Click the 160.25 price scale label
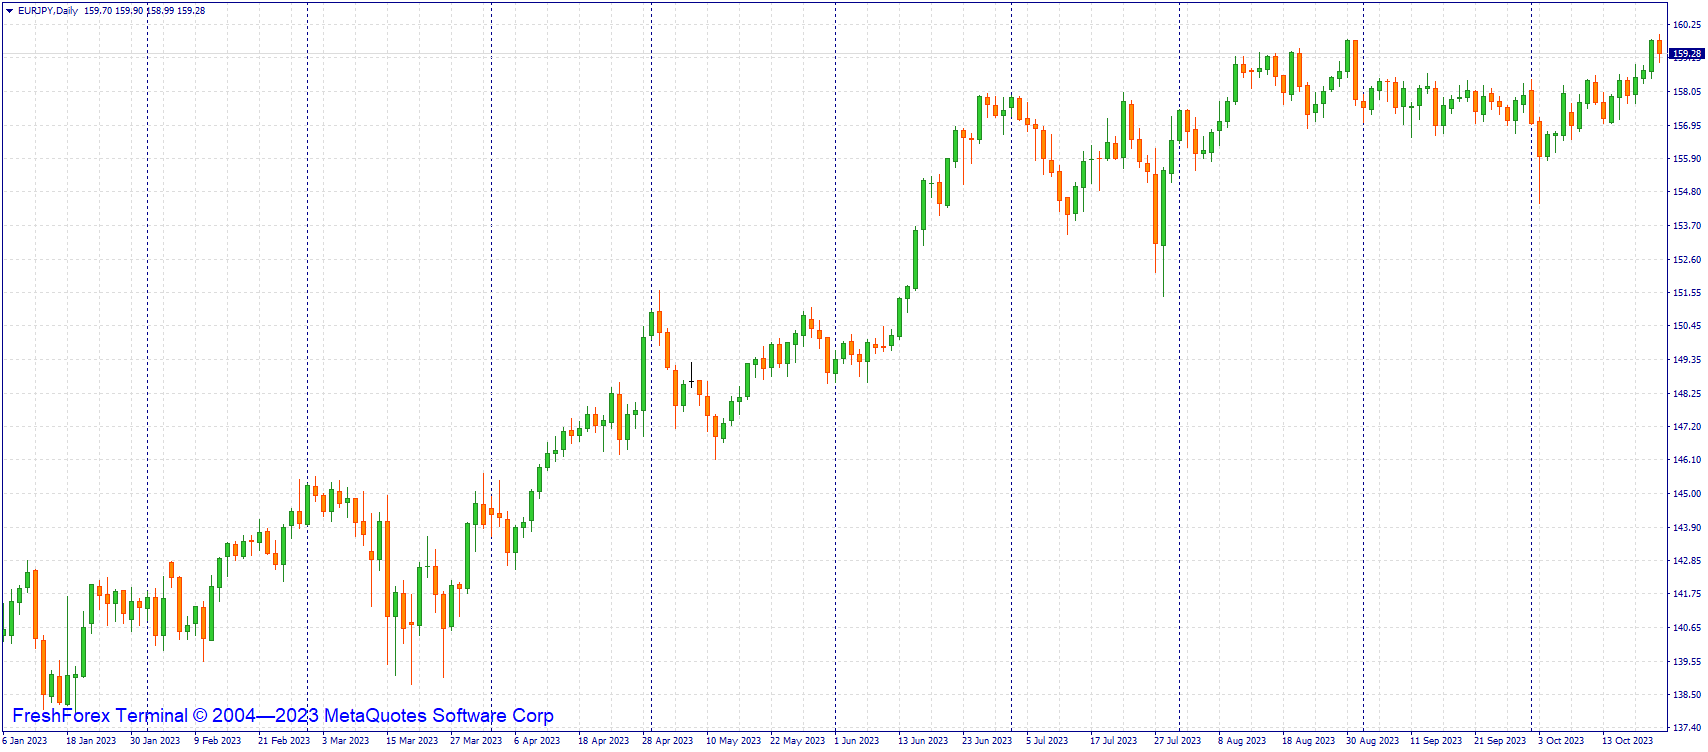The height and width of the screenshot is (752, 1708). [x=1686, y=25]
